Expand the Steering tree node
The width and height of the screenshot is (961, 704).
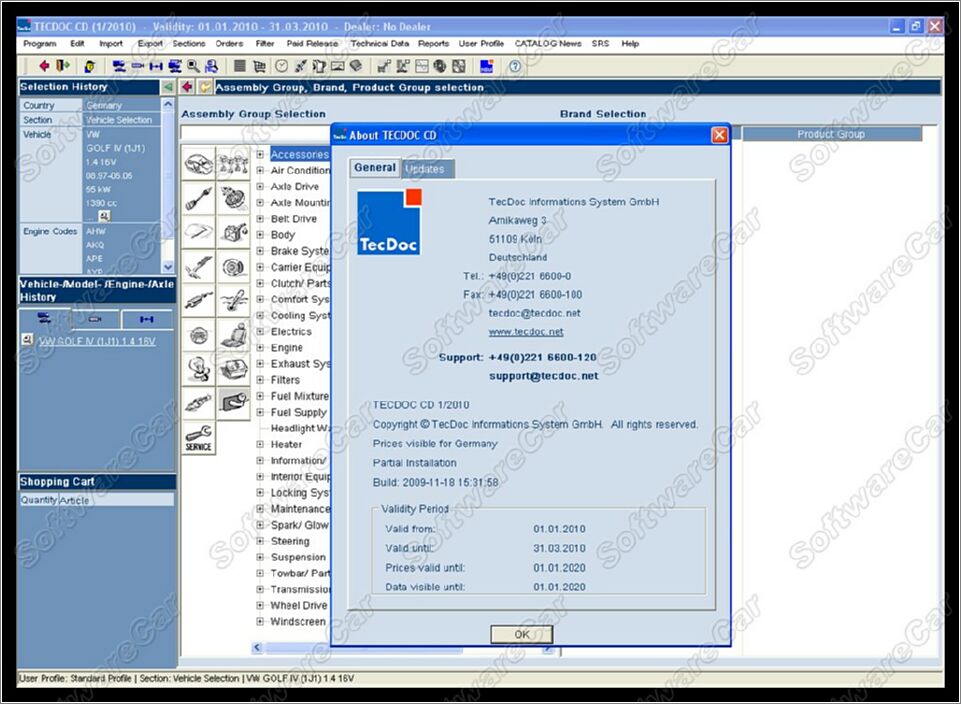pyautogui.click(x=260, y=541)
